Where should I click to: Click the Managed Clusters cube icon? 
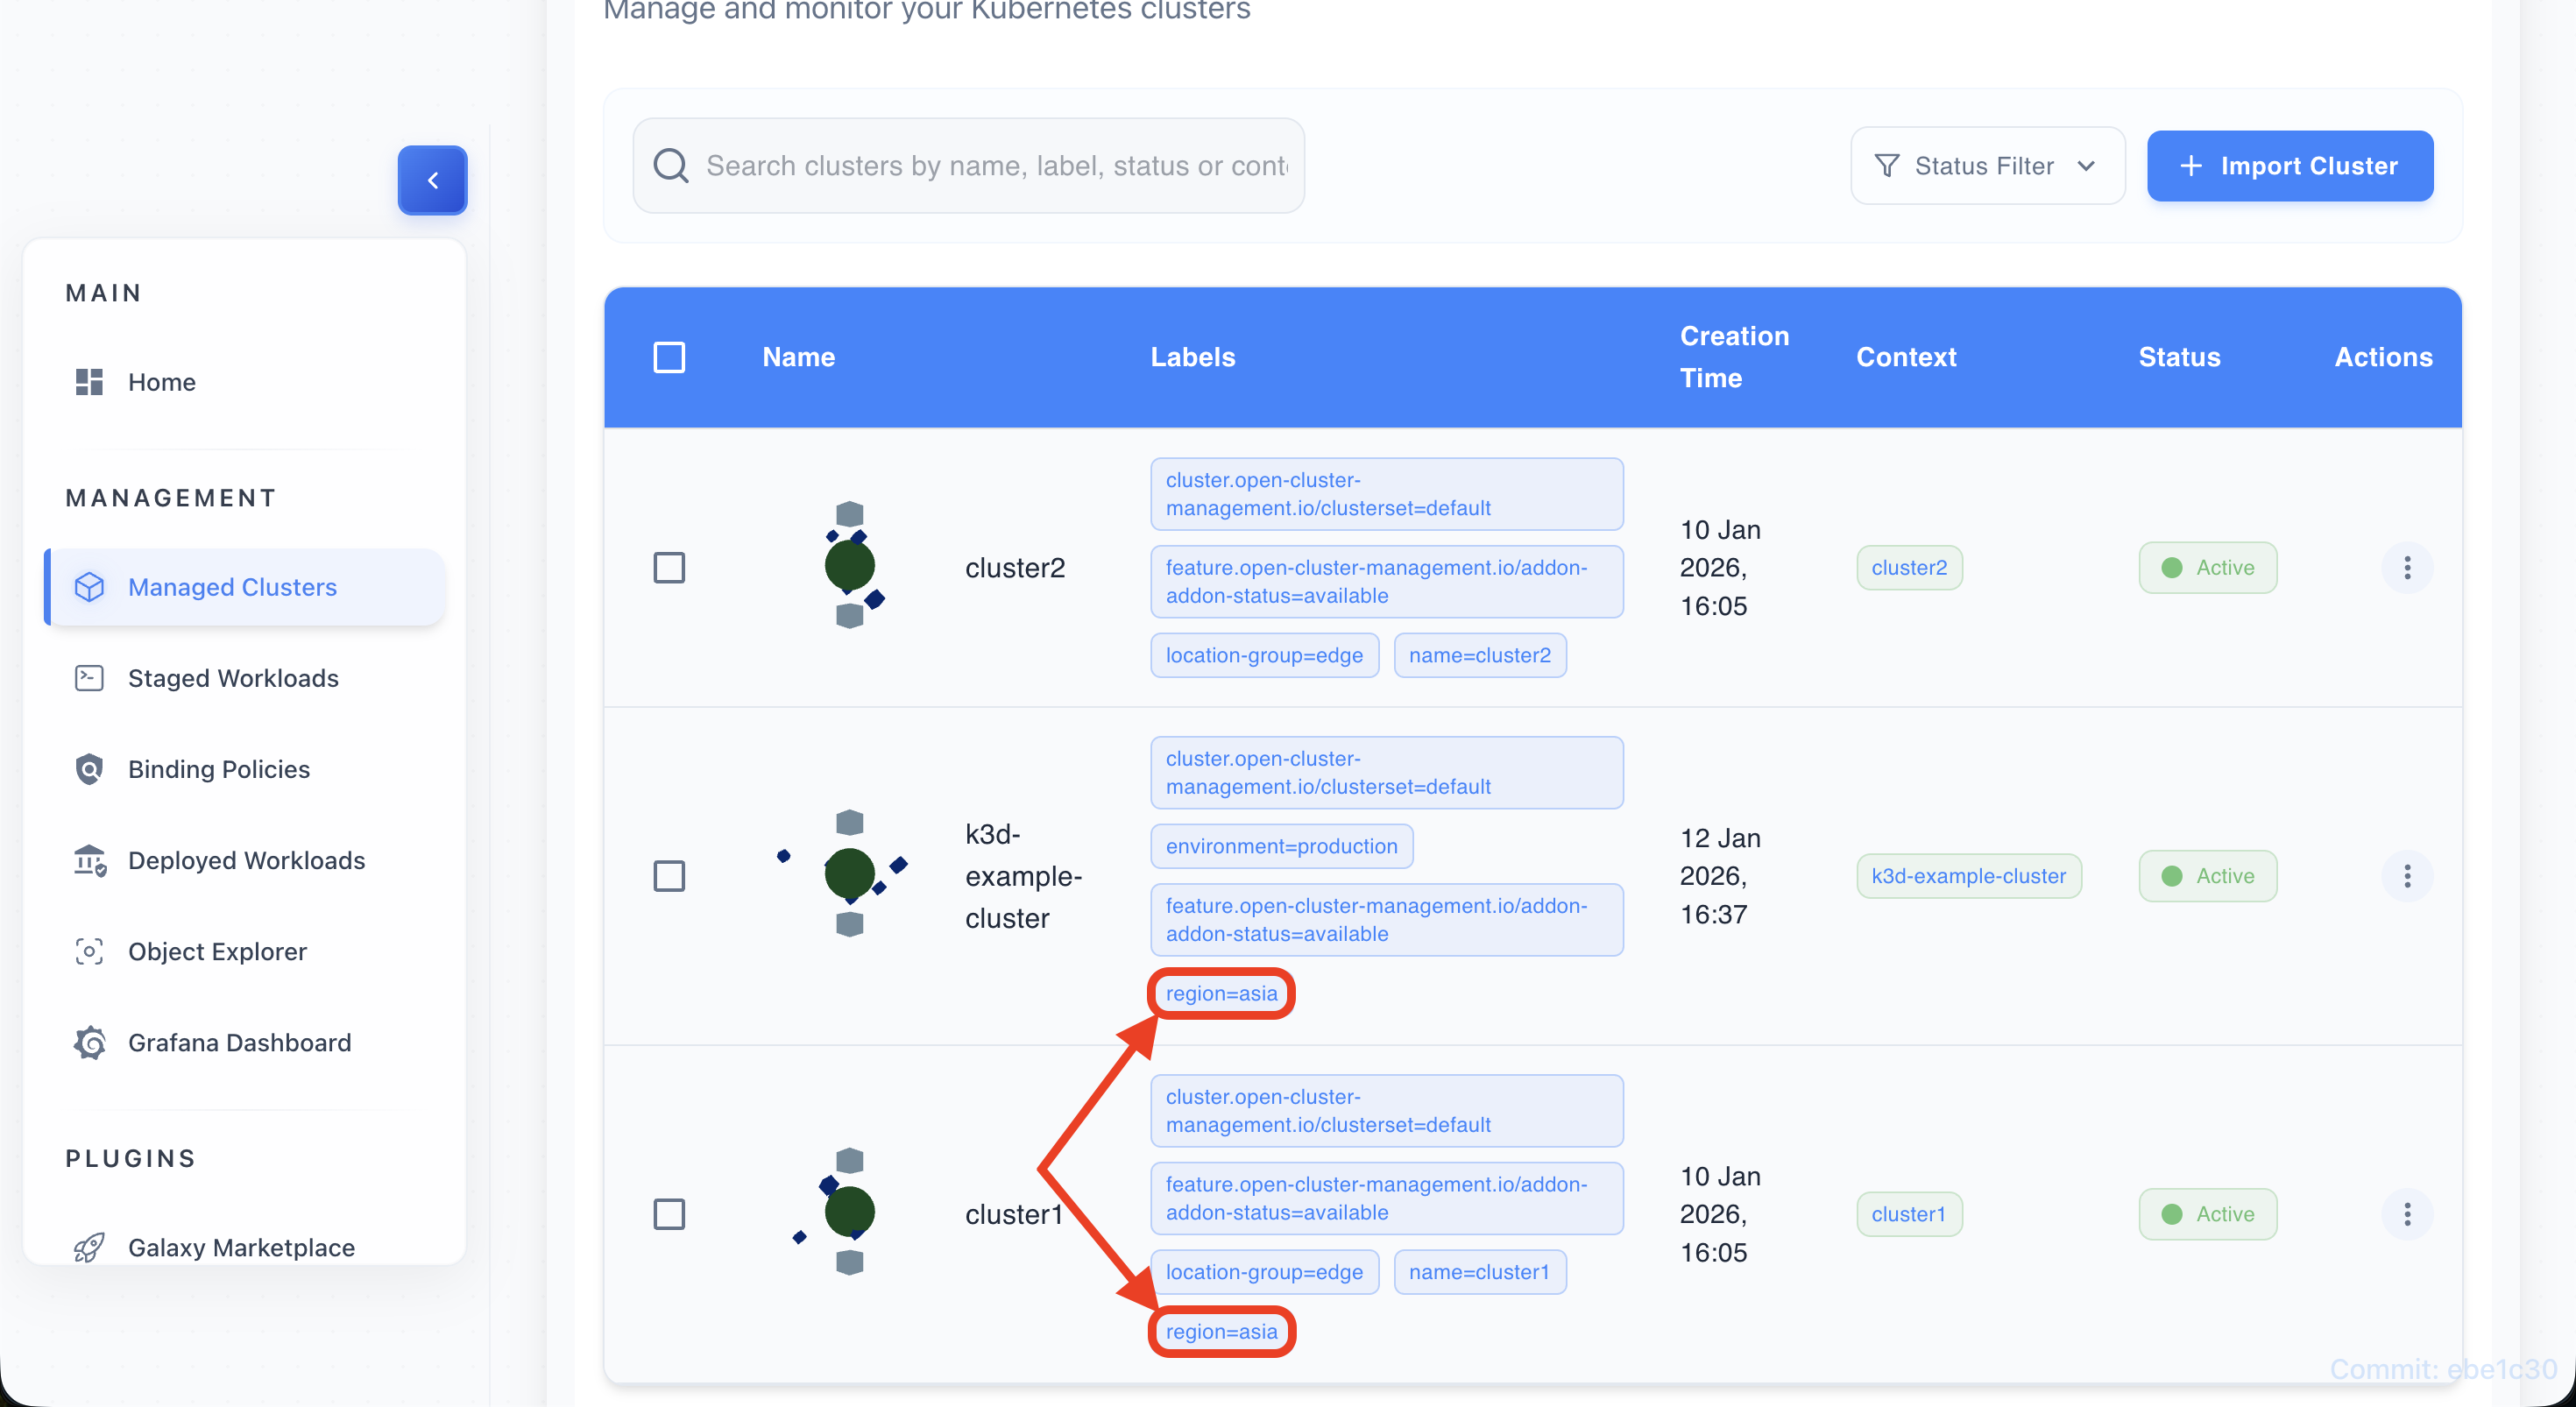tap(89, 587)
